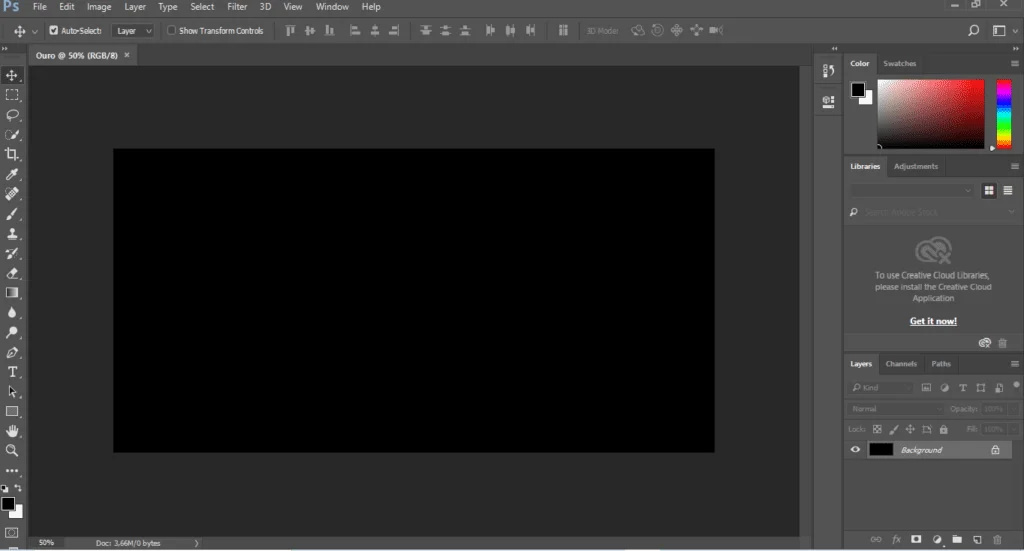Select the Quick Selection tool
The width and height of the screenshot is (1024, 551).
[12, 134]
